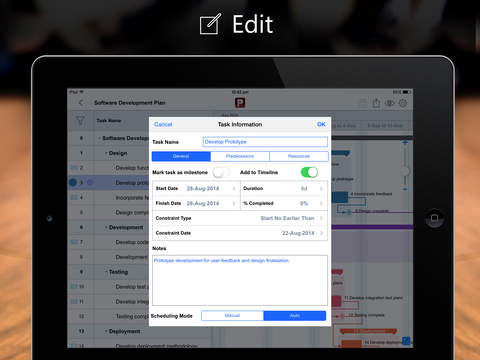Screen dimensions: 480x360
Task: Click the Task Name input field
Action: tap(265, 142)
